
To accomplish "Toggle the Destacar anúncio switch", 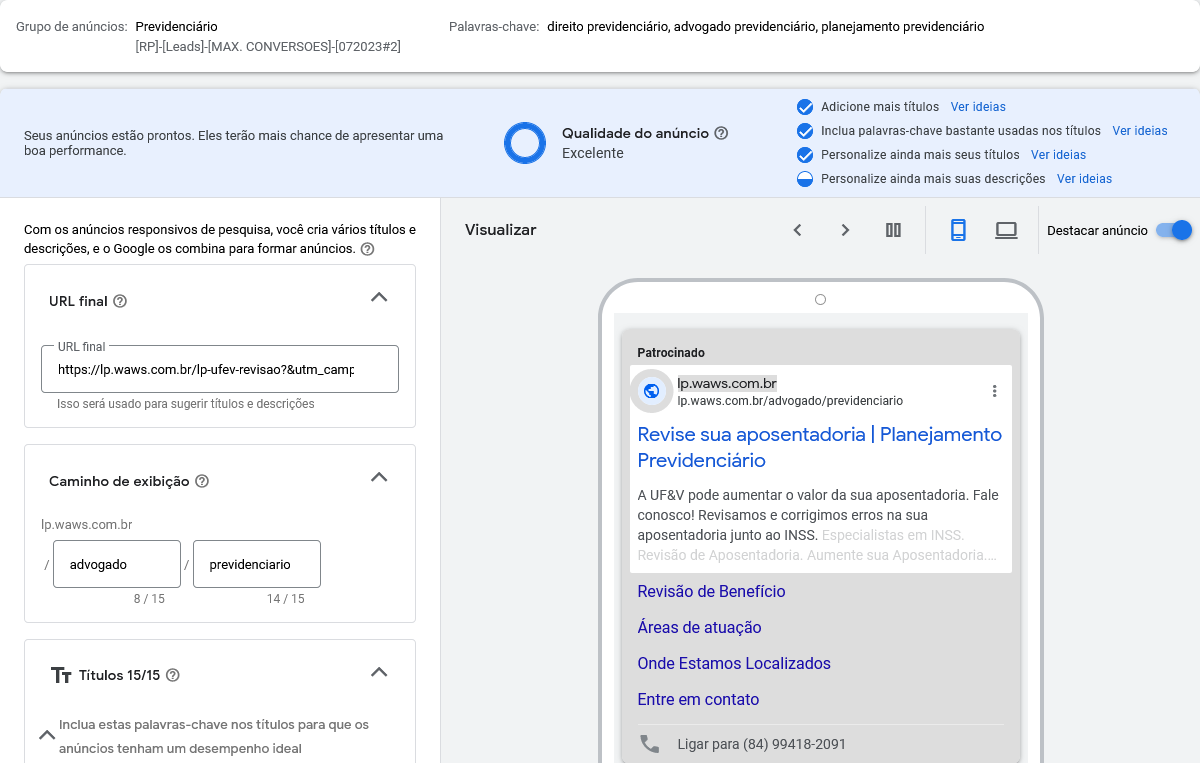I will pyautogui.click(x=1173, y=230).
